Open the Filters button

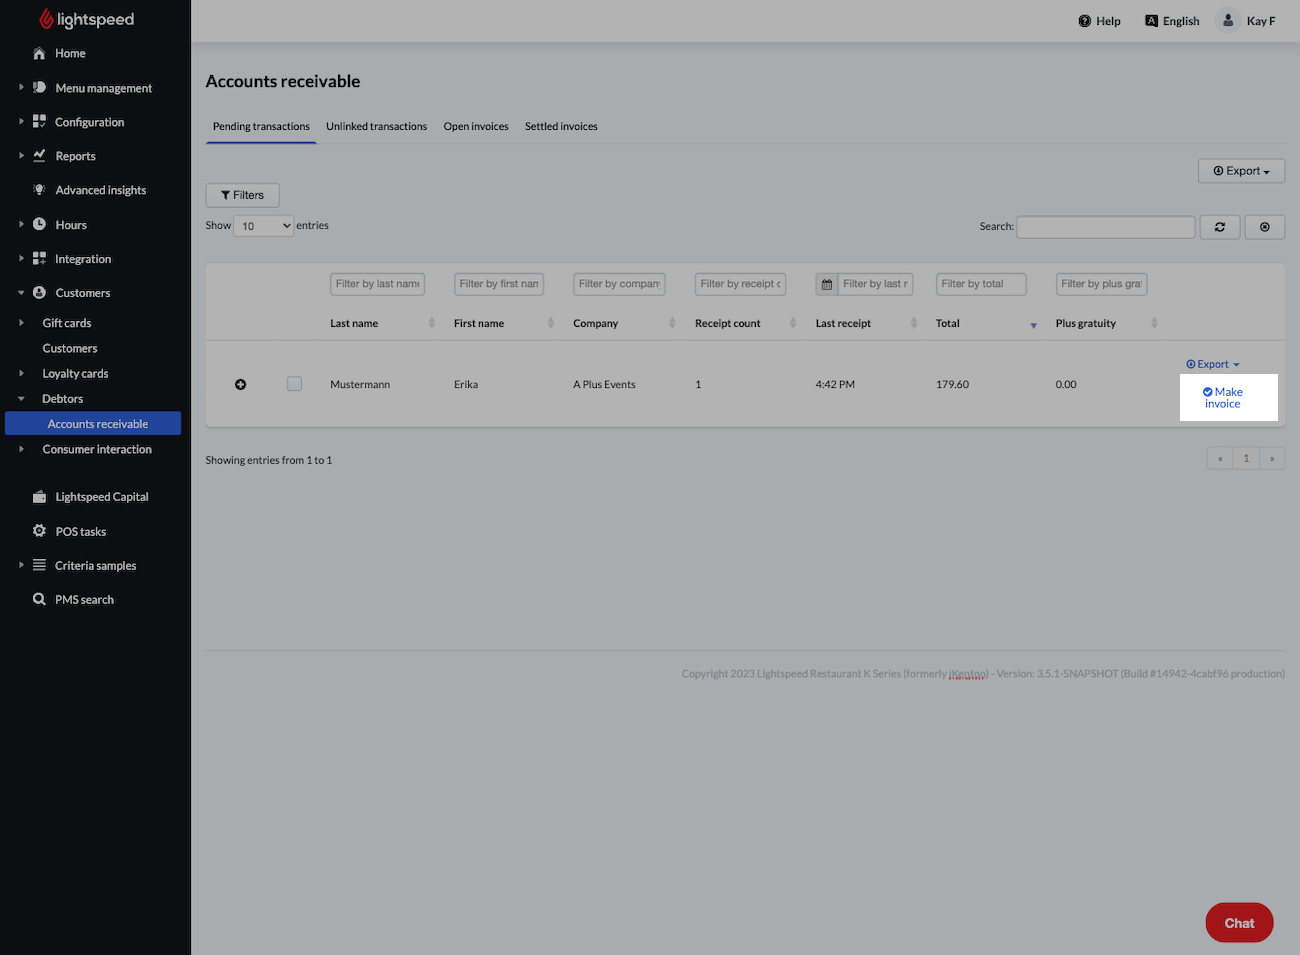[x=242, y=195]
